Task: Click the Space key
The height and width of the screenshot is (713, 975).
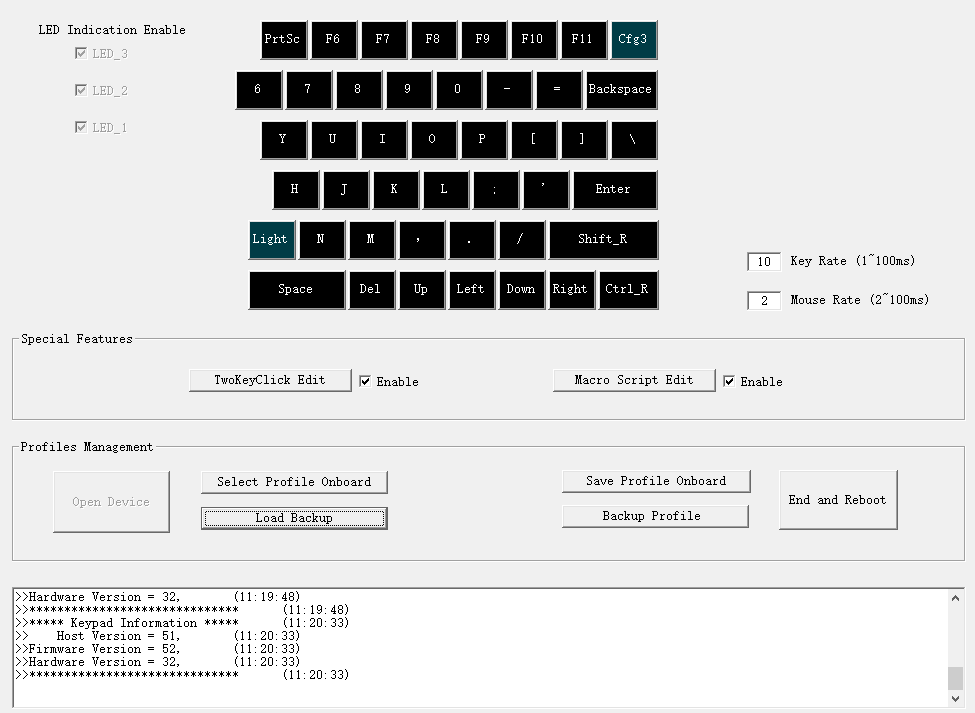Action: point(297,290)
